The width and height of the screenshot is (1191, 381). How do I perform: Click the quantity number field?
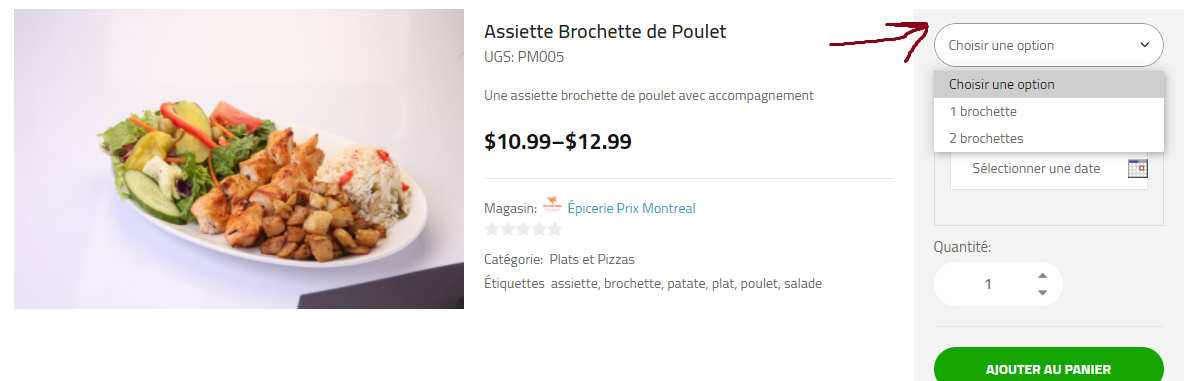coord(987,284)
